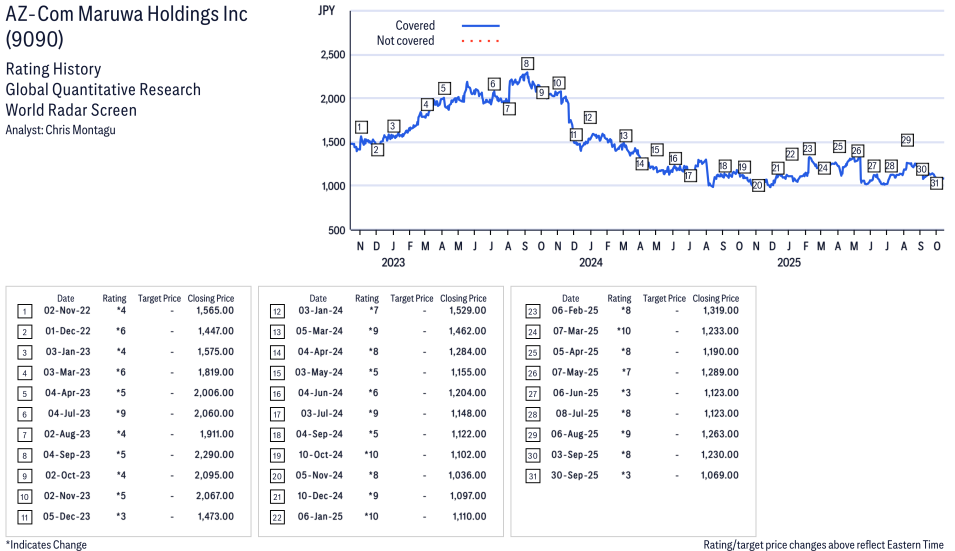Select chart marker 29 on the price line
955x551 pixels.
click(x=907, y=140)
